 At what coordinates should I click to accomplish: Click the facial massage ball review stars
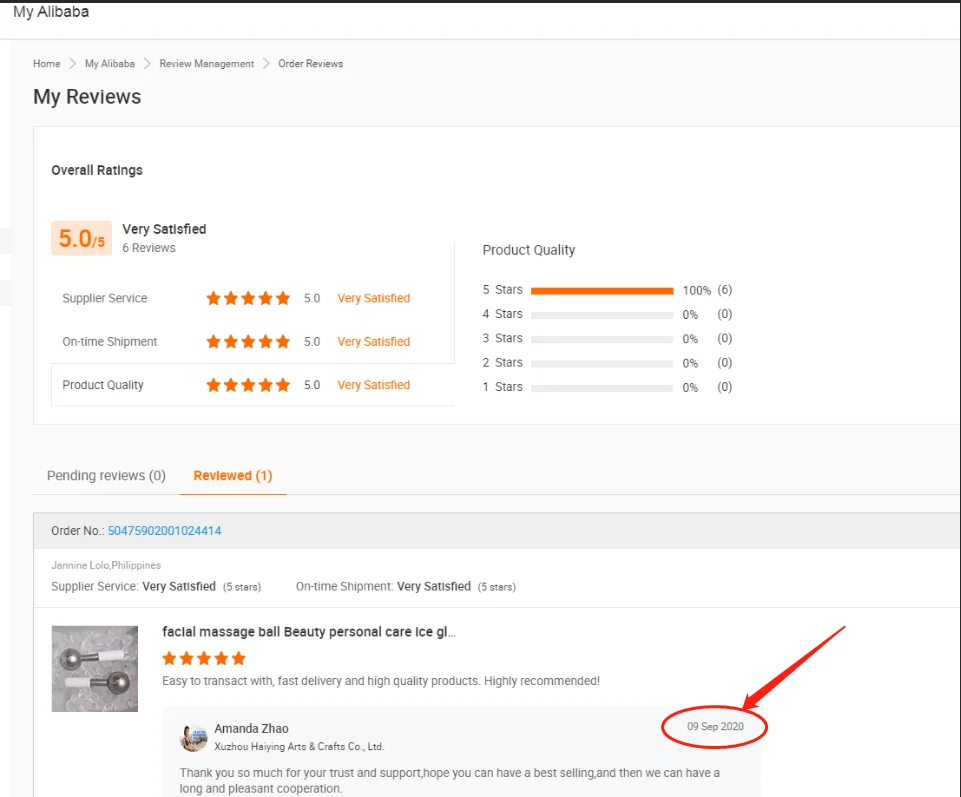click(x=204, y=658)
